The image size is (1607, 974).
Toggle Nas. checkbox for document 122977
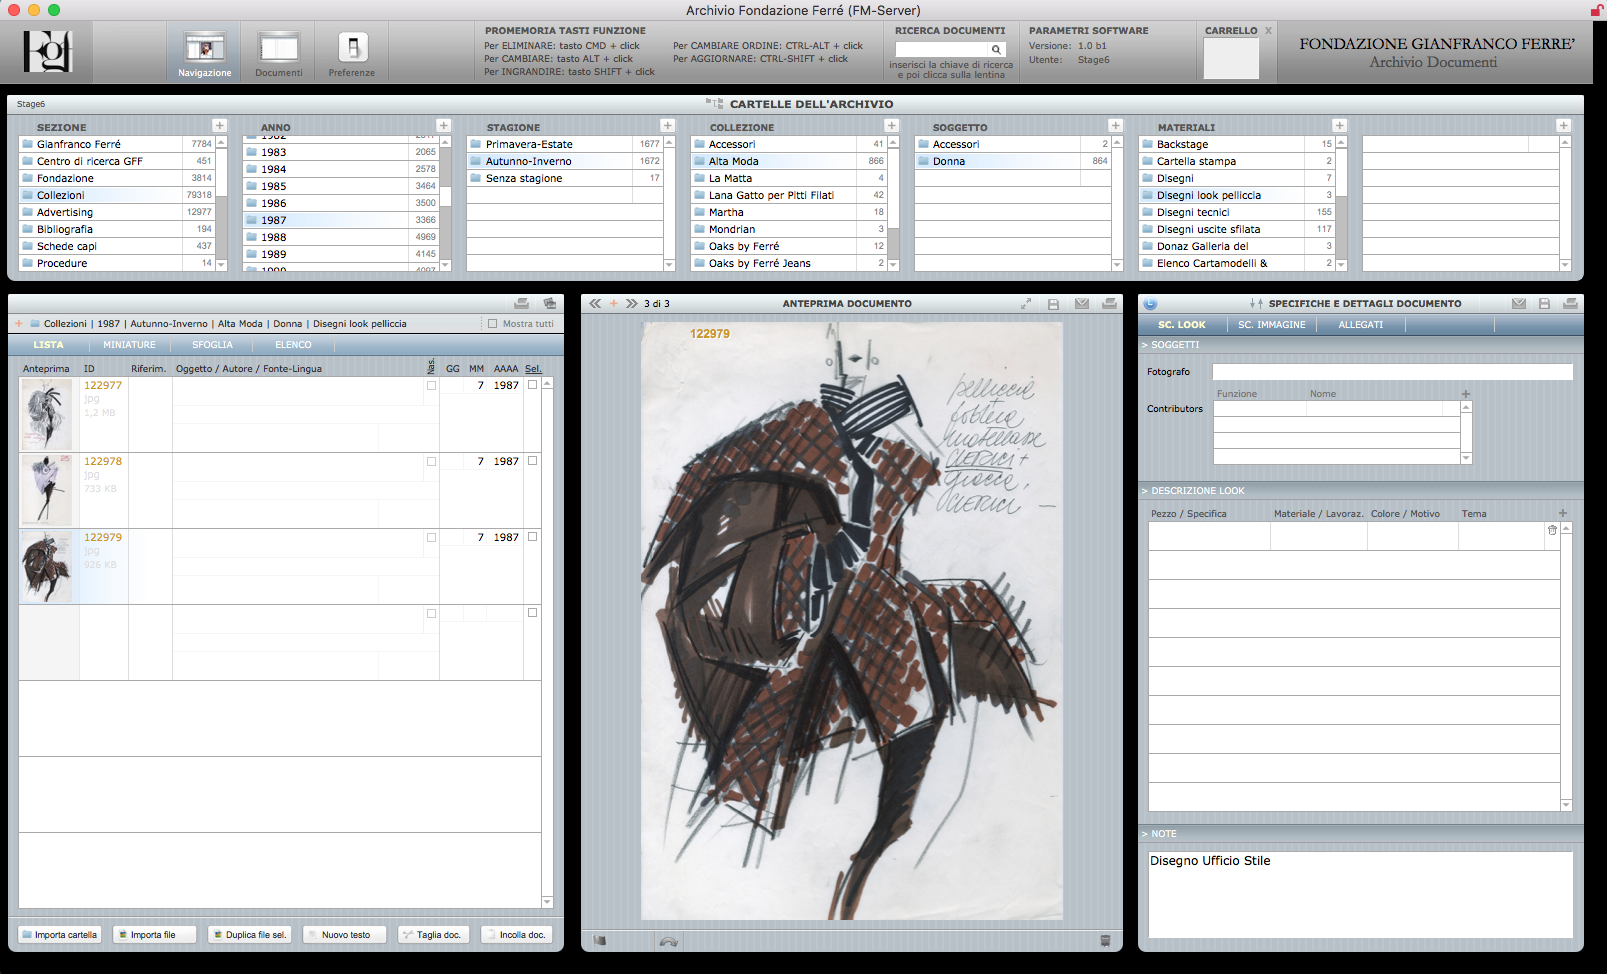(431, 385)
